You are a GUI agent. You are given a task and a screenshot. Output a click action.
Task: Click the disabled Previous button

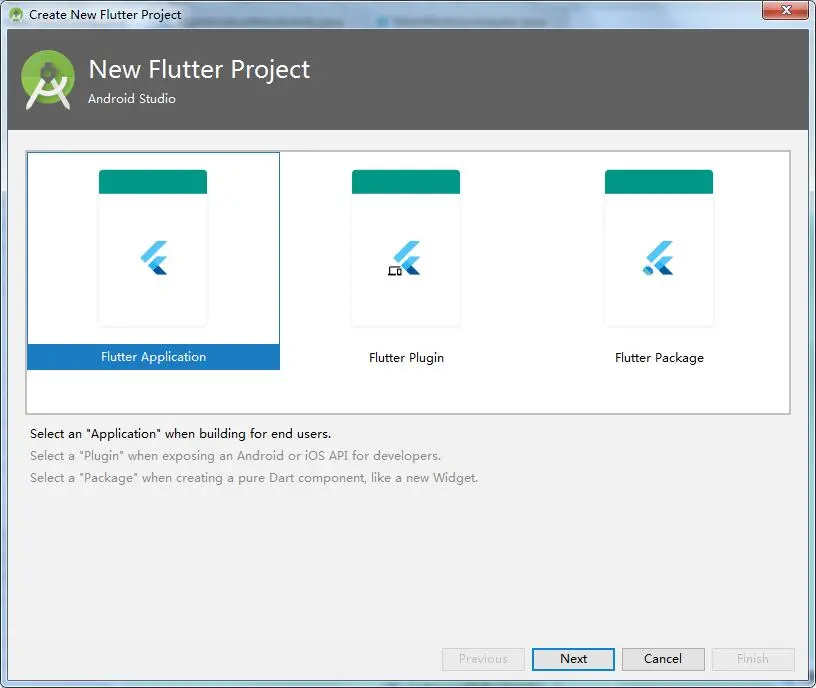coord(483,659)
